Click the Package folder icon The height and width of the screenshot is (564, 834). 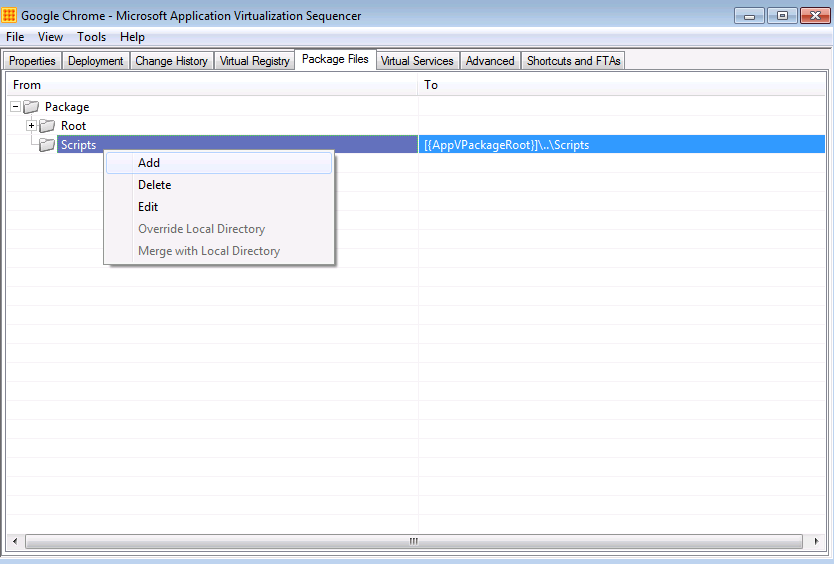tap(31, 107)
